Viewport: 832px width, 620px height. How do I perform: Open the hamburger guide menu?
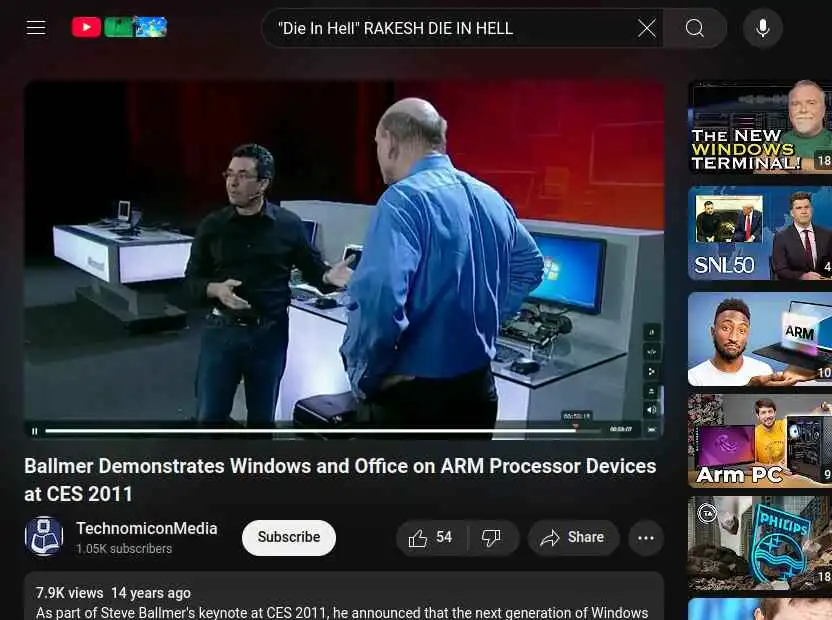[36, 28]
